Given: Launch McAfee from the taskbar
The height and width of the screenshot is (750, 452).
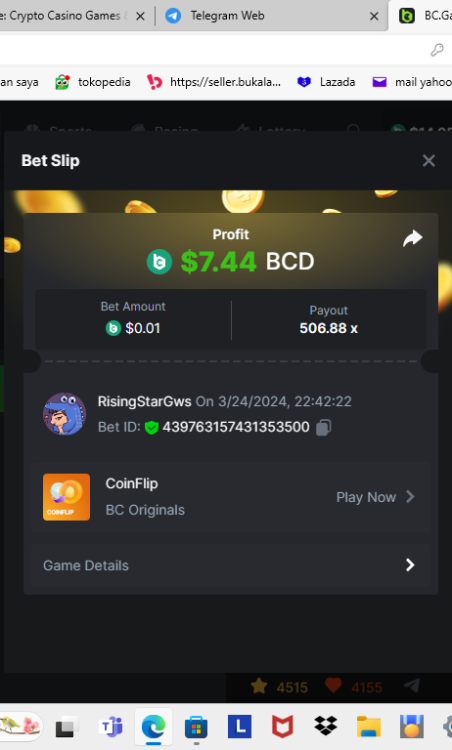Looking at the screenshot, I should [282, 728].
